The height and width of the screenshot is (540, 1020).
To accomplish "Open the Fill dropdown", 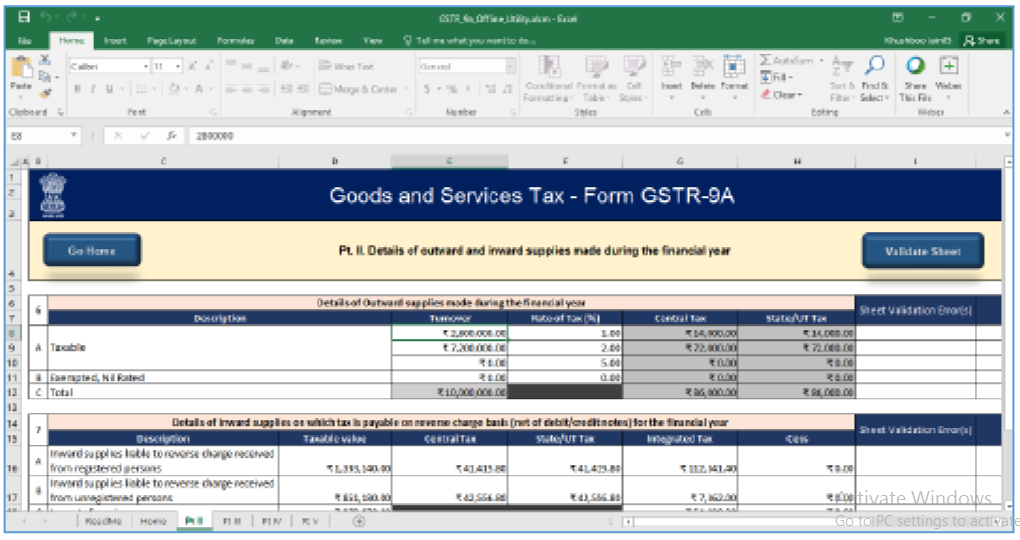I will coord(777,77).
